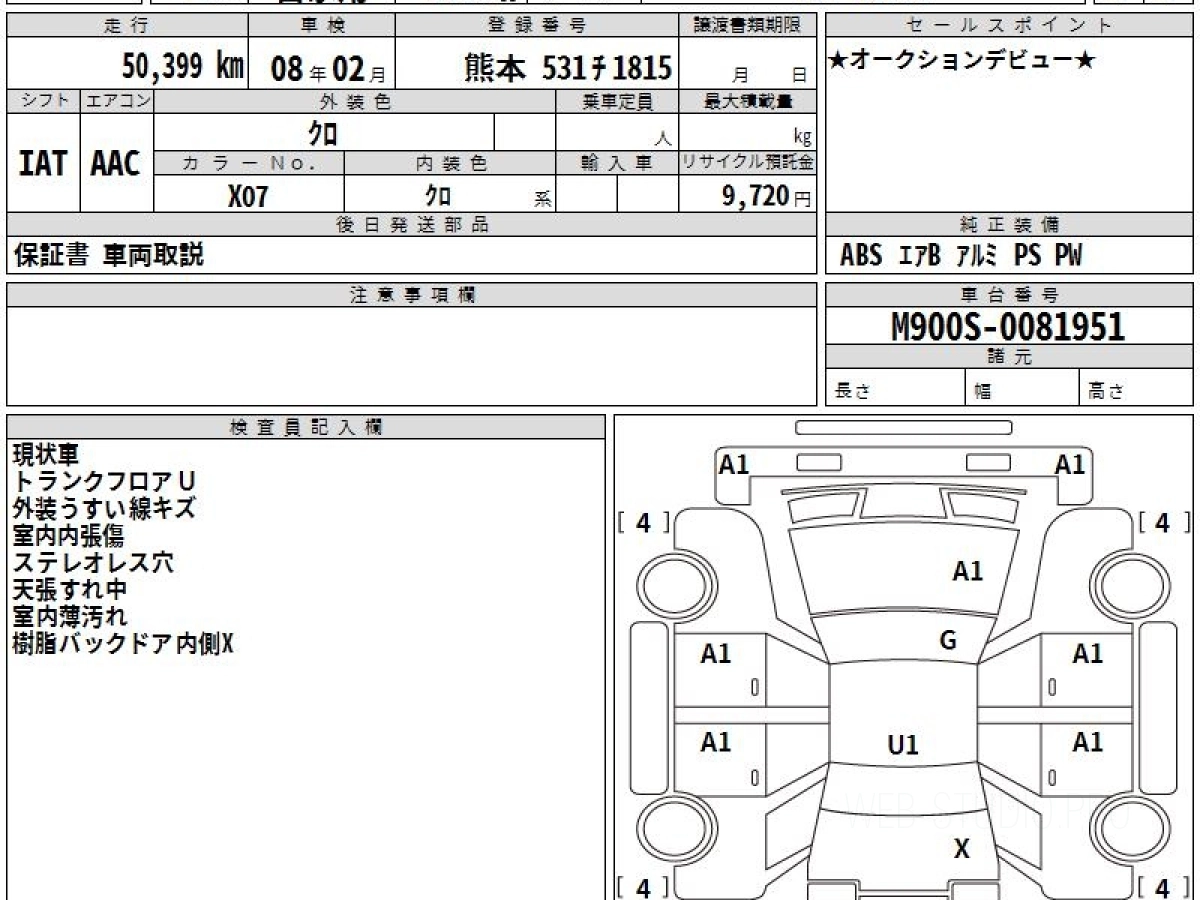
Task: Toggle the AAC air conditioner indicator
Action: point(115,165)
